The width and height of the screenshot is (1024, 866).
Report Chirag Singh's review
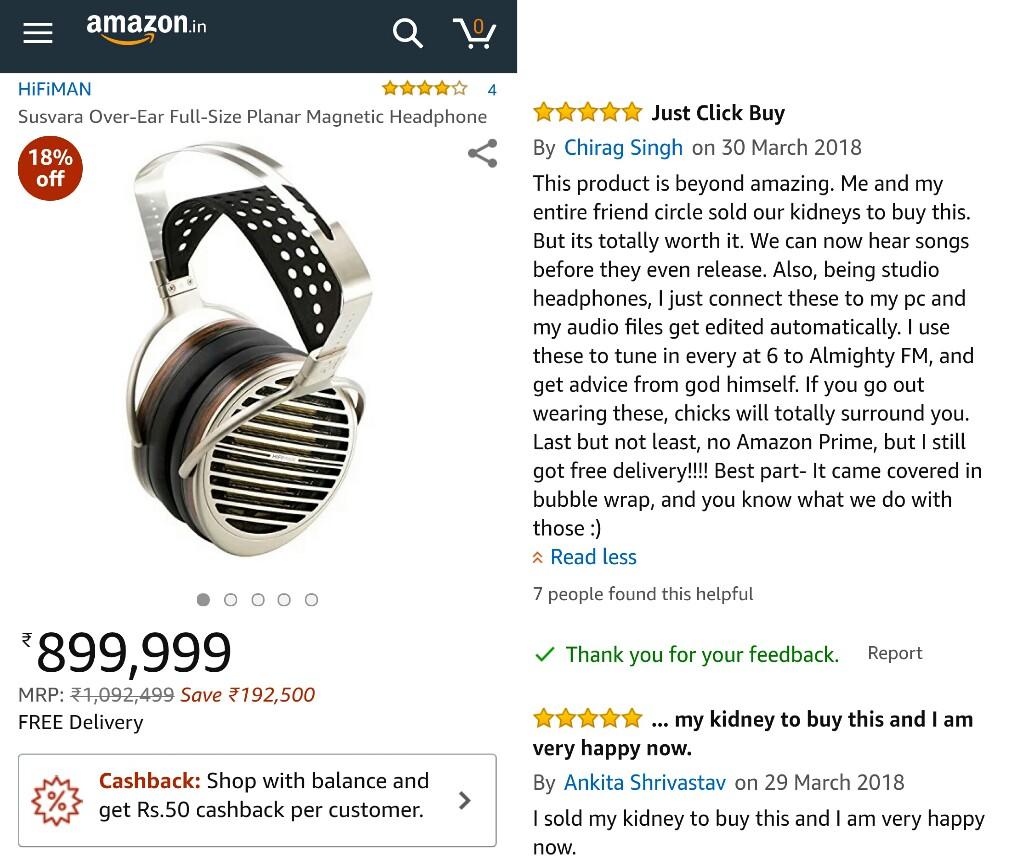point(895,653)
